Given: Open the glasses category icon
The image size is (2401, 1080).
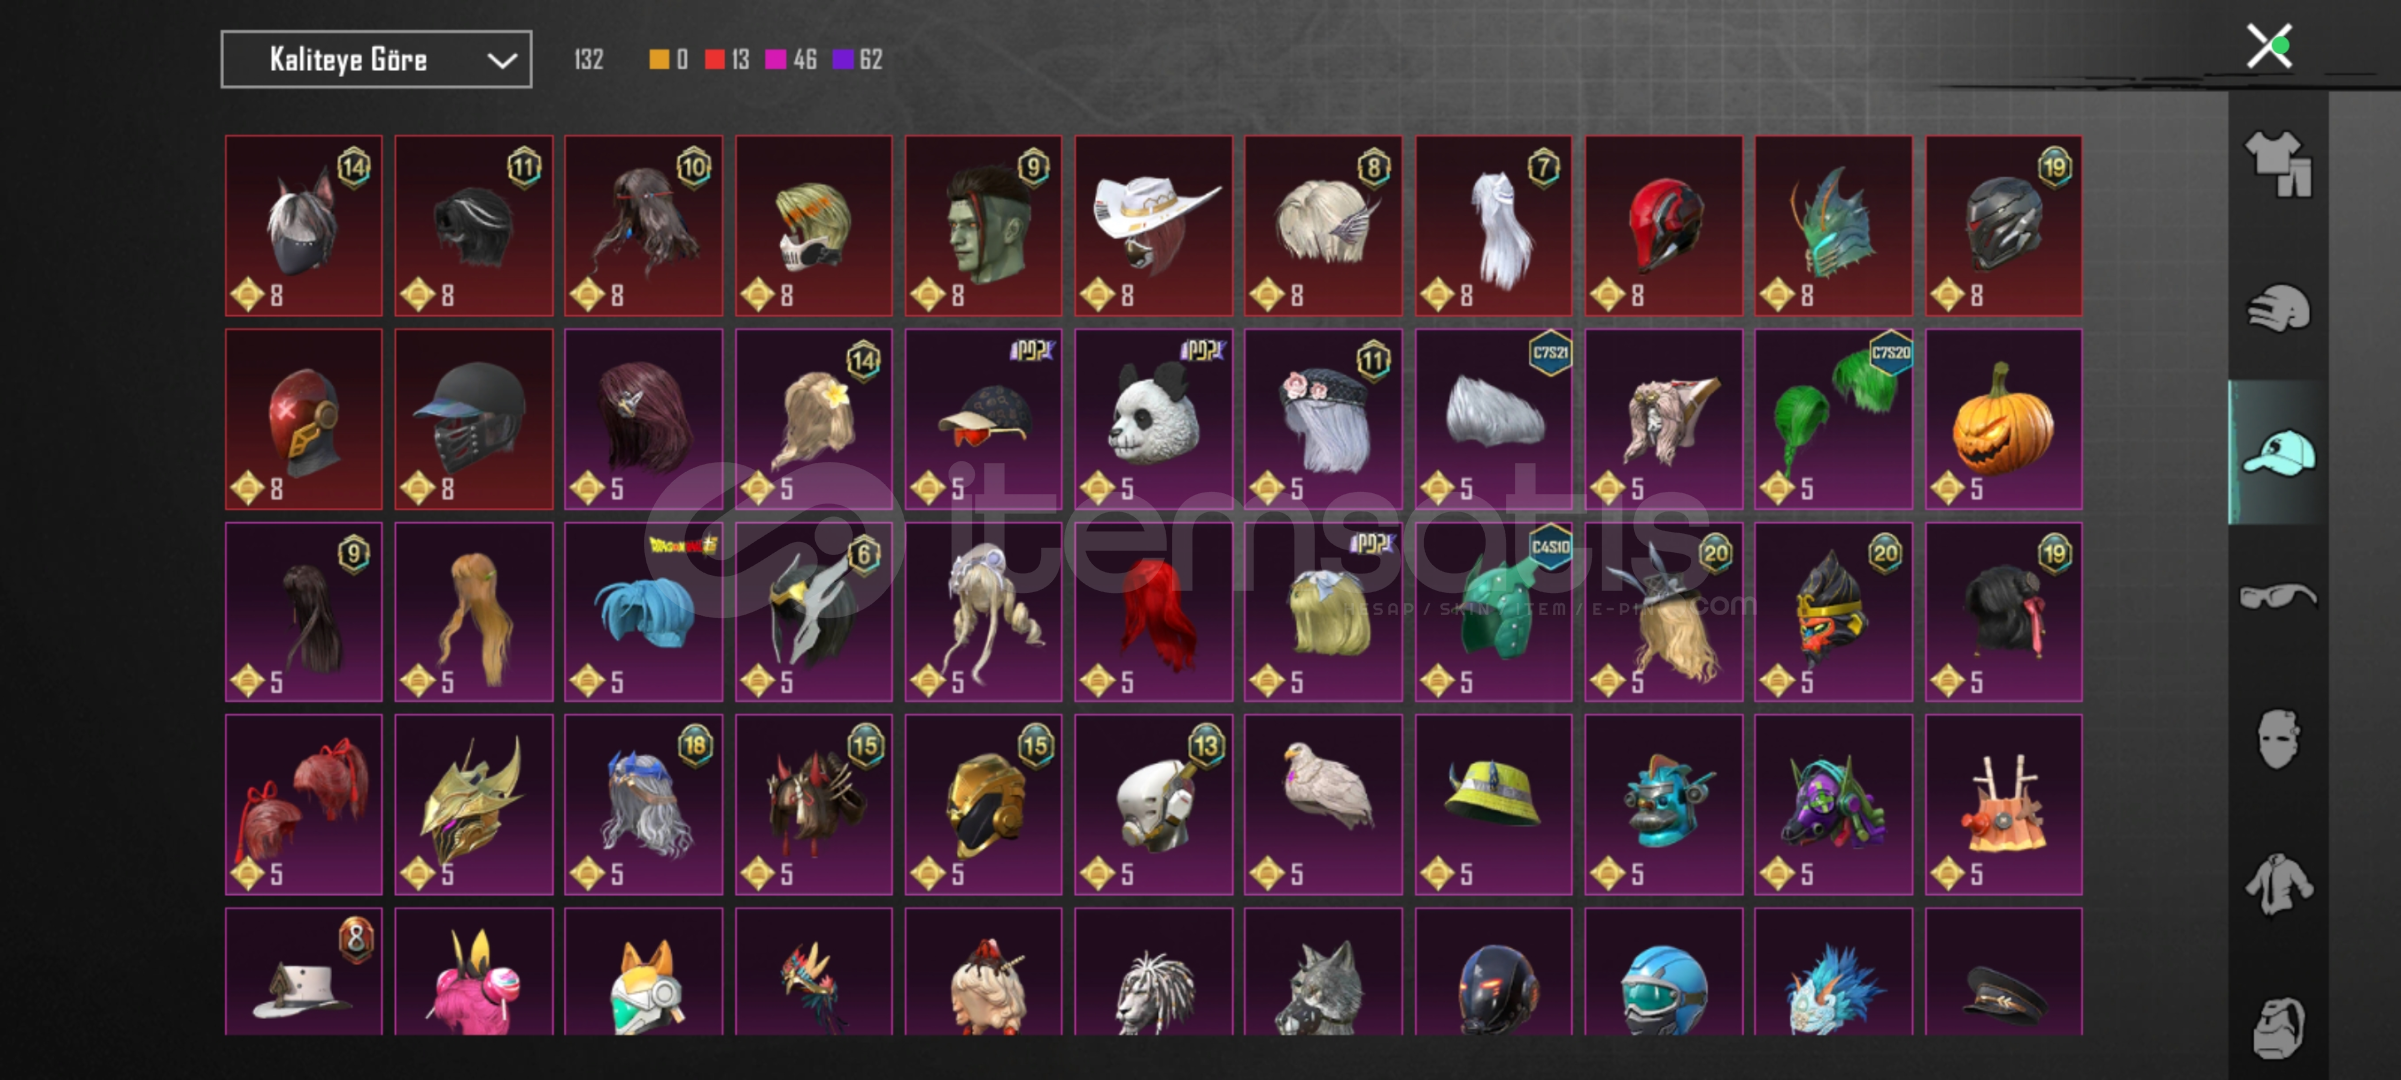Looking at the screenshot, I should tap(2279, 597).
